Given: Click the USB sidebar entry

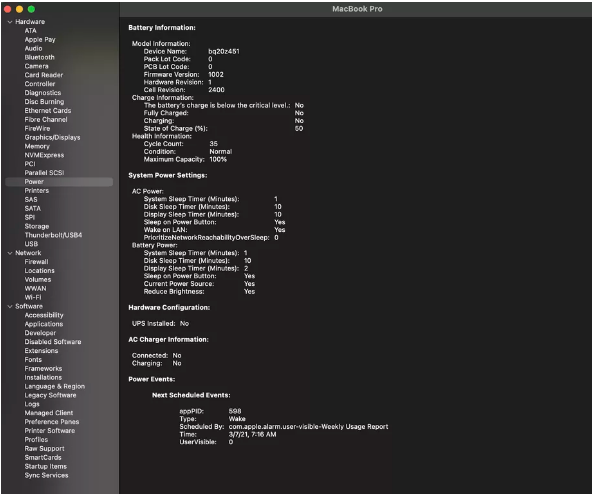Looking at the screenshot, I should (31, 244).
